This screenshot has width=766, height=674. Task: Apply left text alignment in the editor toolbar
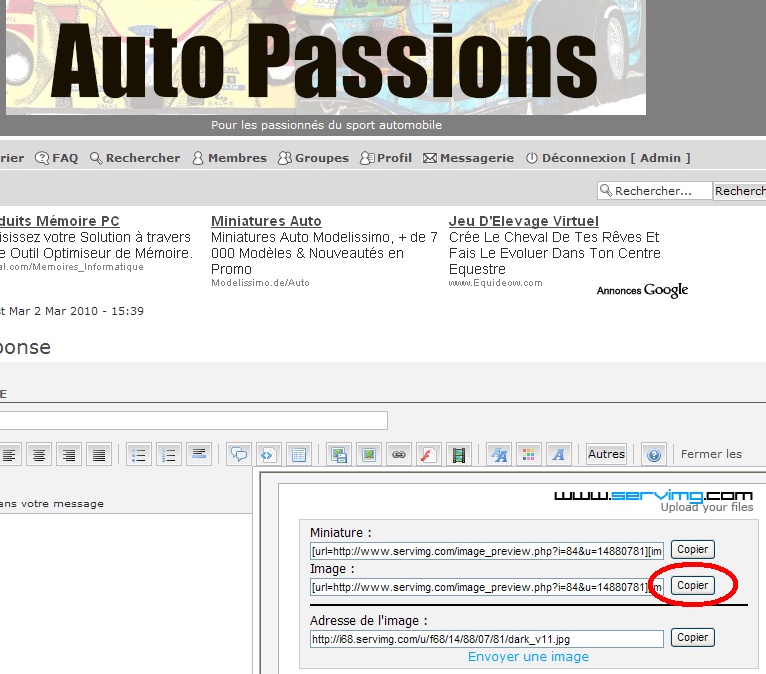[9, 455]
